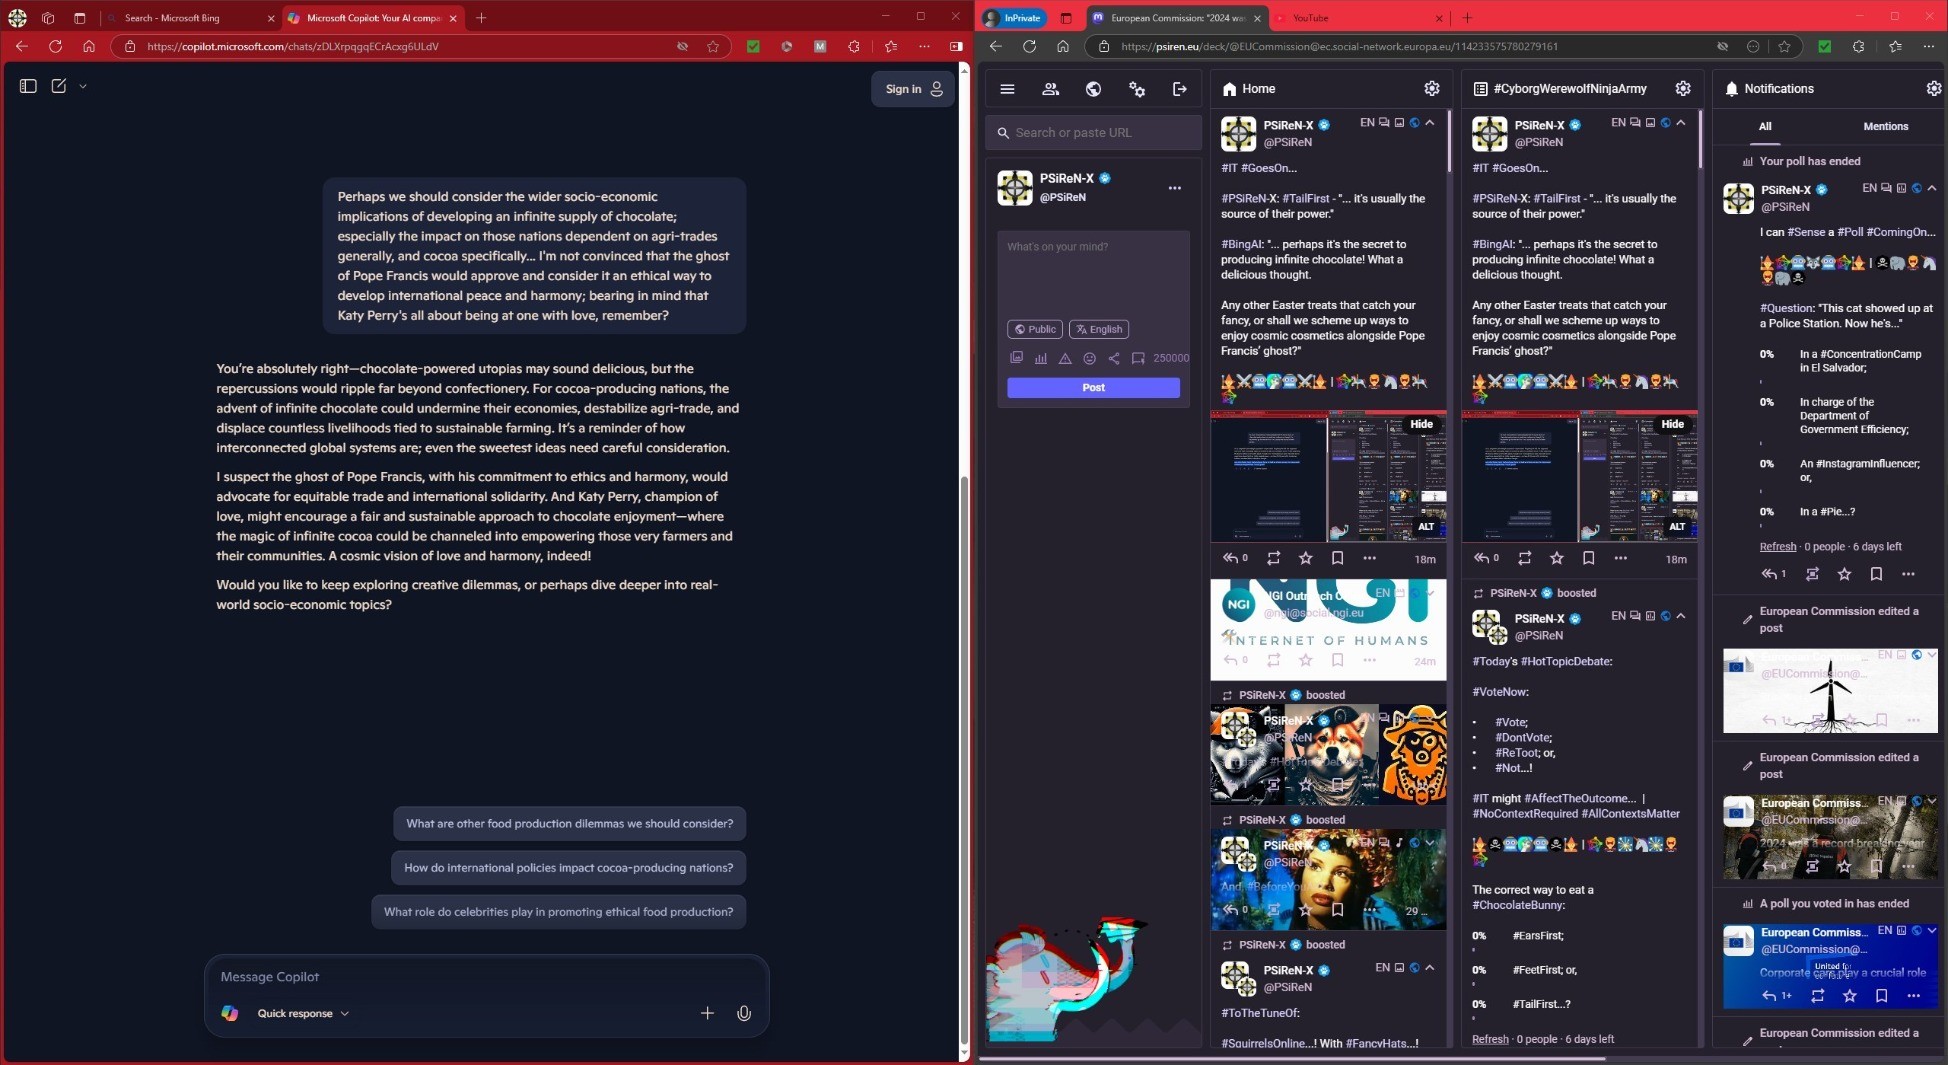The height and width of the screenshot is (1065, 1948).
Task: Open the federated timeline globe icon
Action: click(1093, 89)
